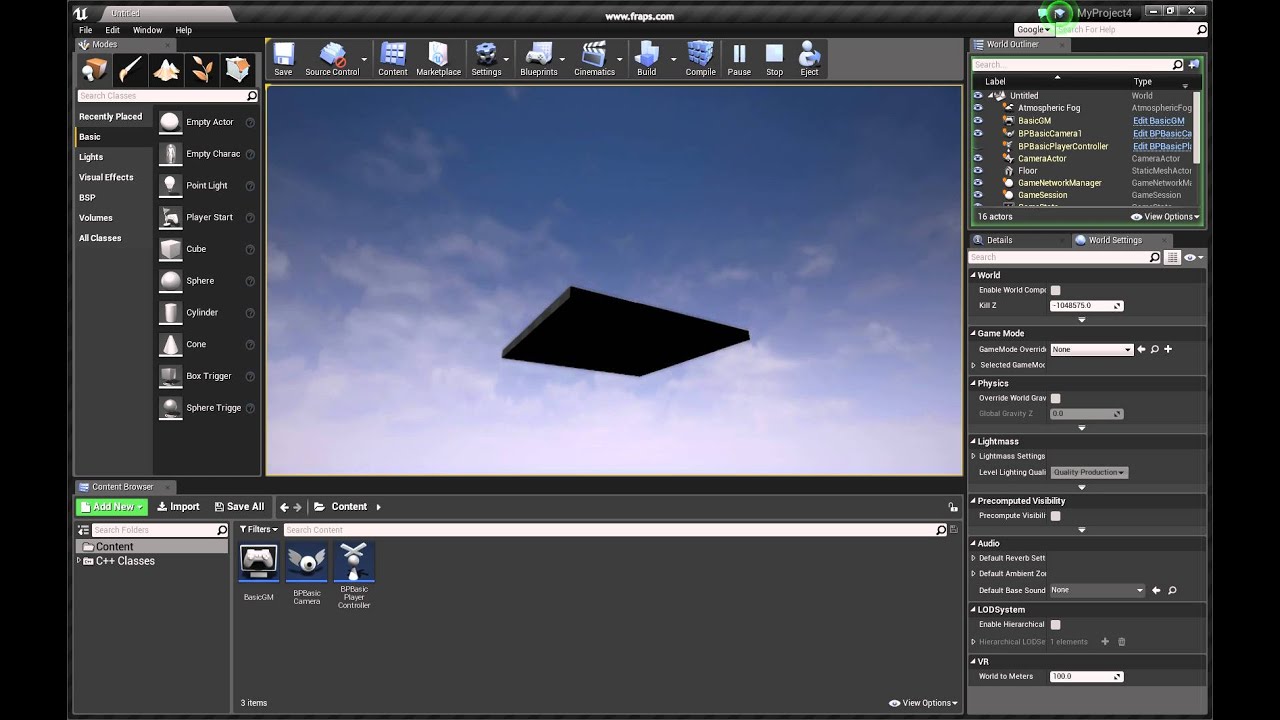
Task: Toggle visibility of BasicGM actor
Action: point(978,121)
